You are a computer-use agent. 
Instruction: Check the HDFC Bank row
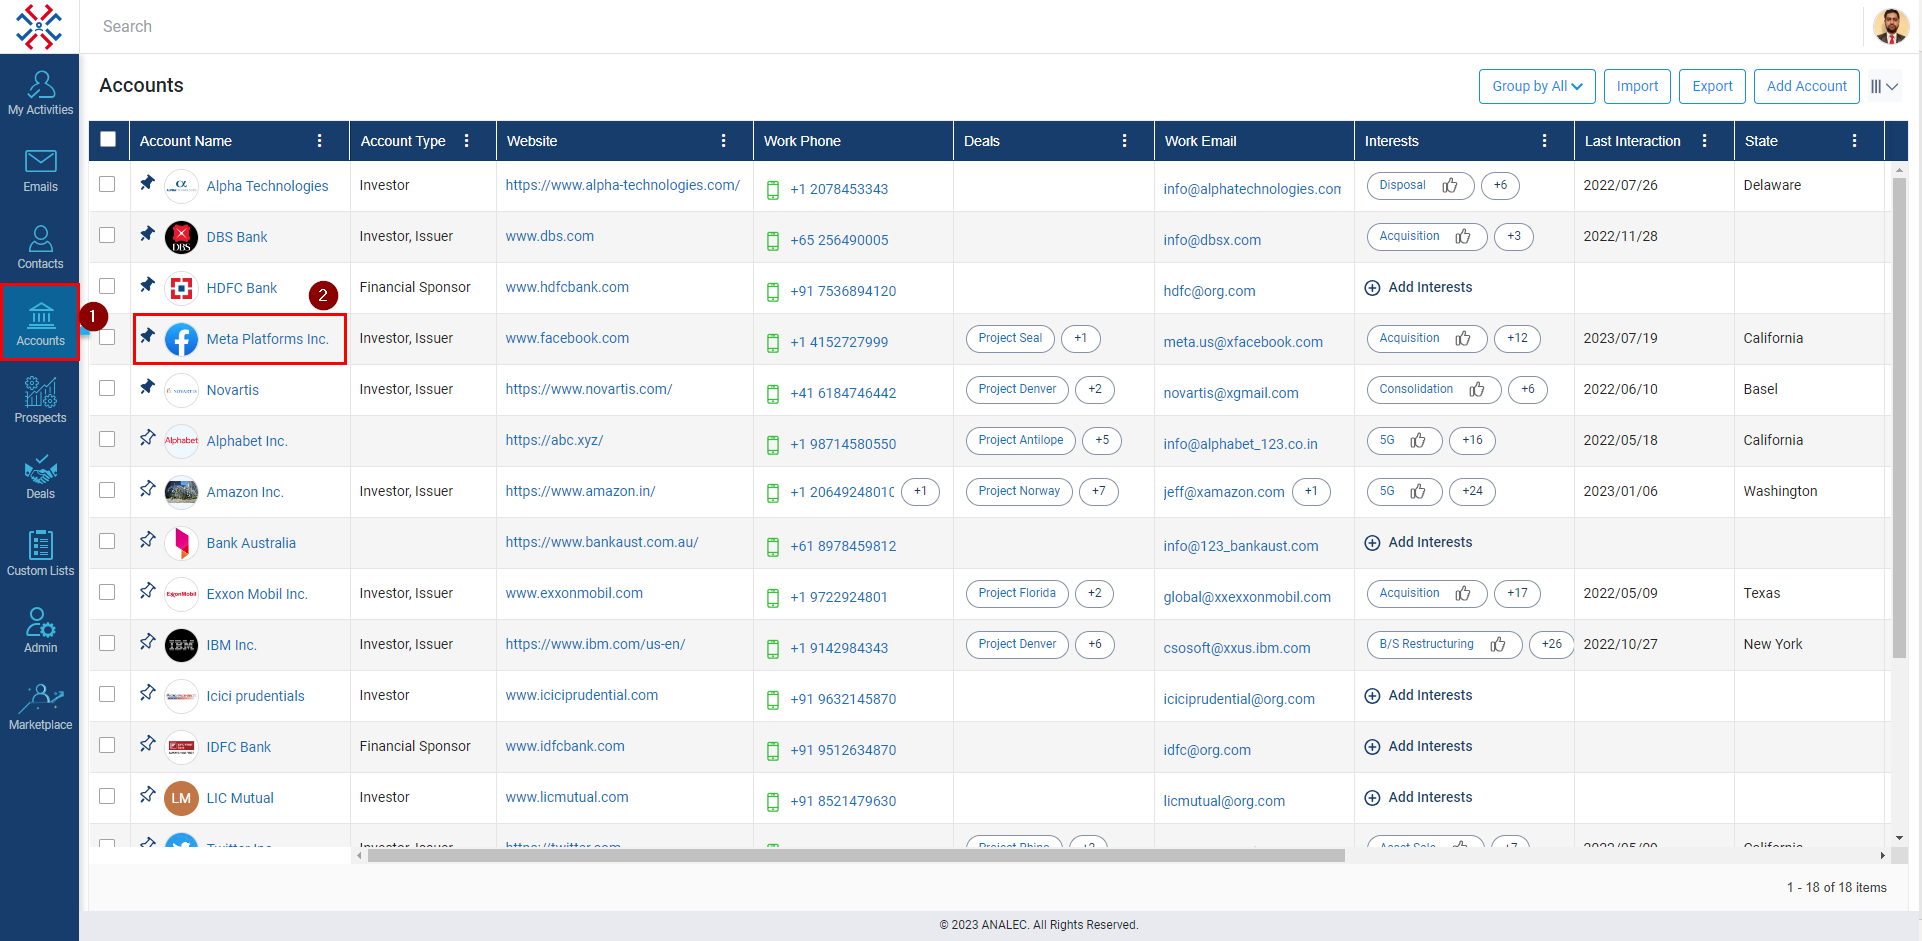click(107, 286)
